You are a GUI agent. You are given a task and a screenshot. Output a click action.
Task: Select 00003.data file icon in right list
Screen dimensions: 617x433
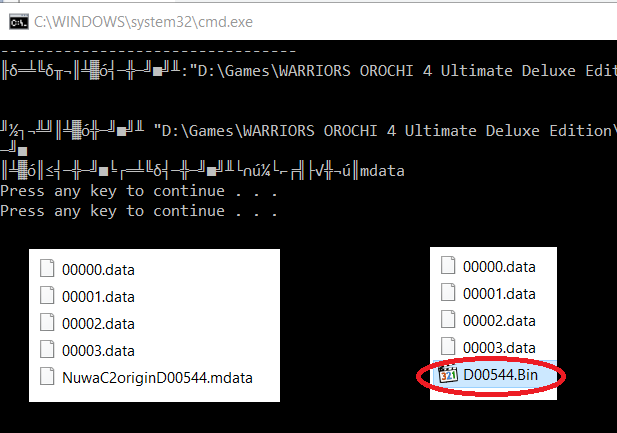(x=448, y=347)
